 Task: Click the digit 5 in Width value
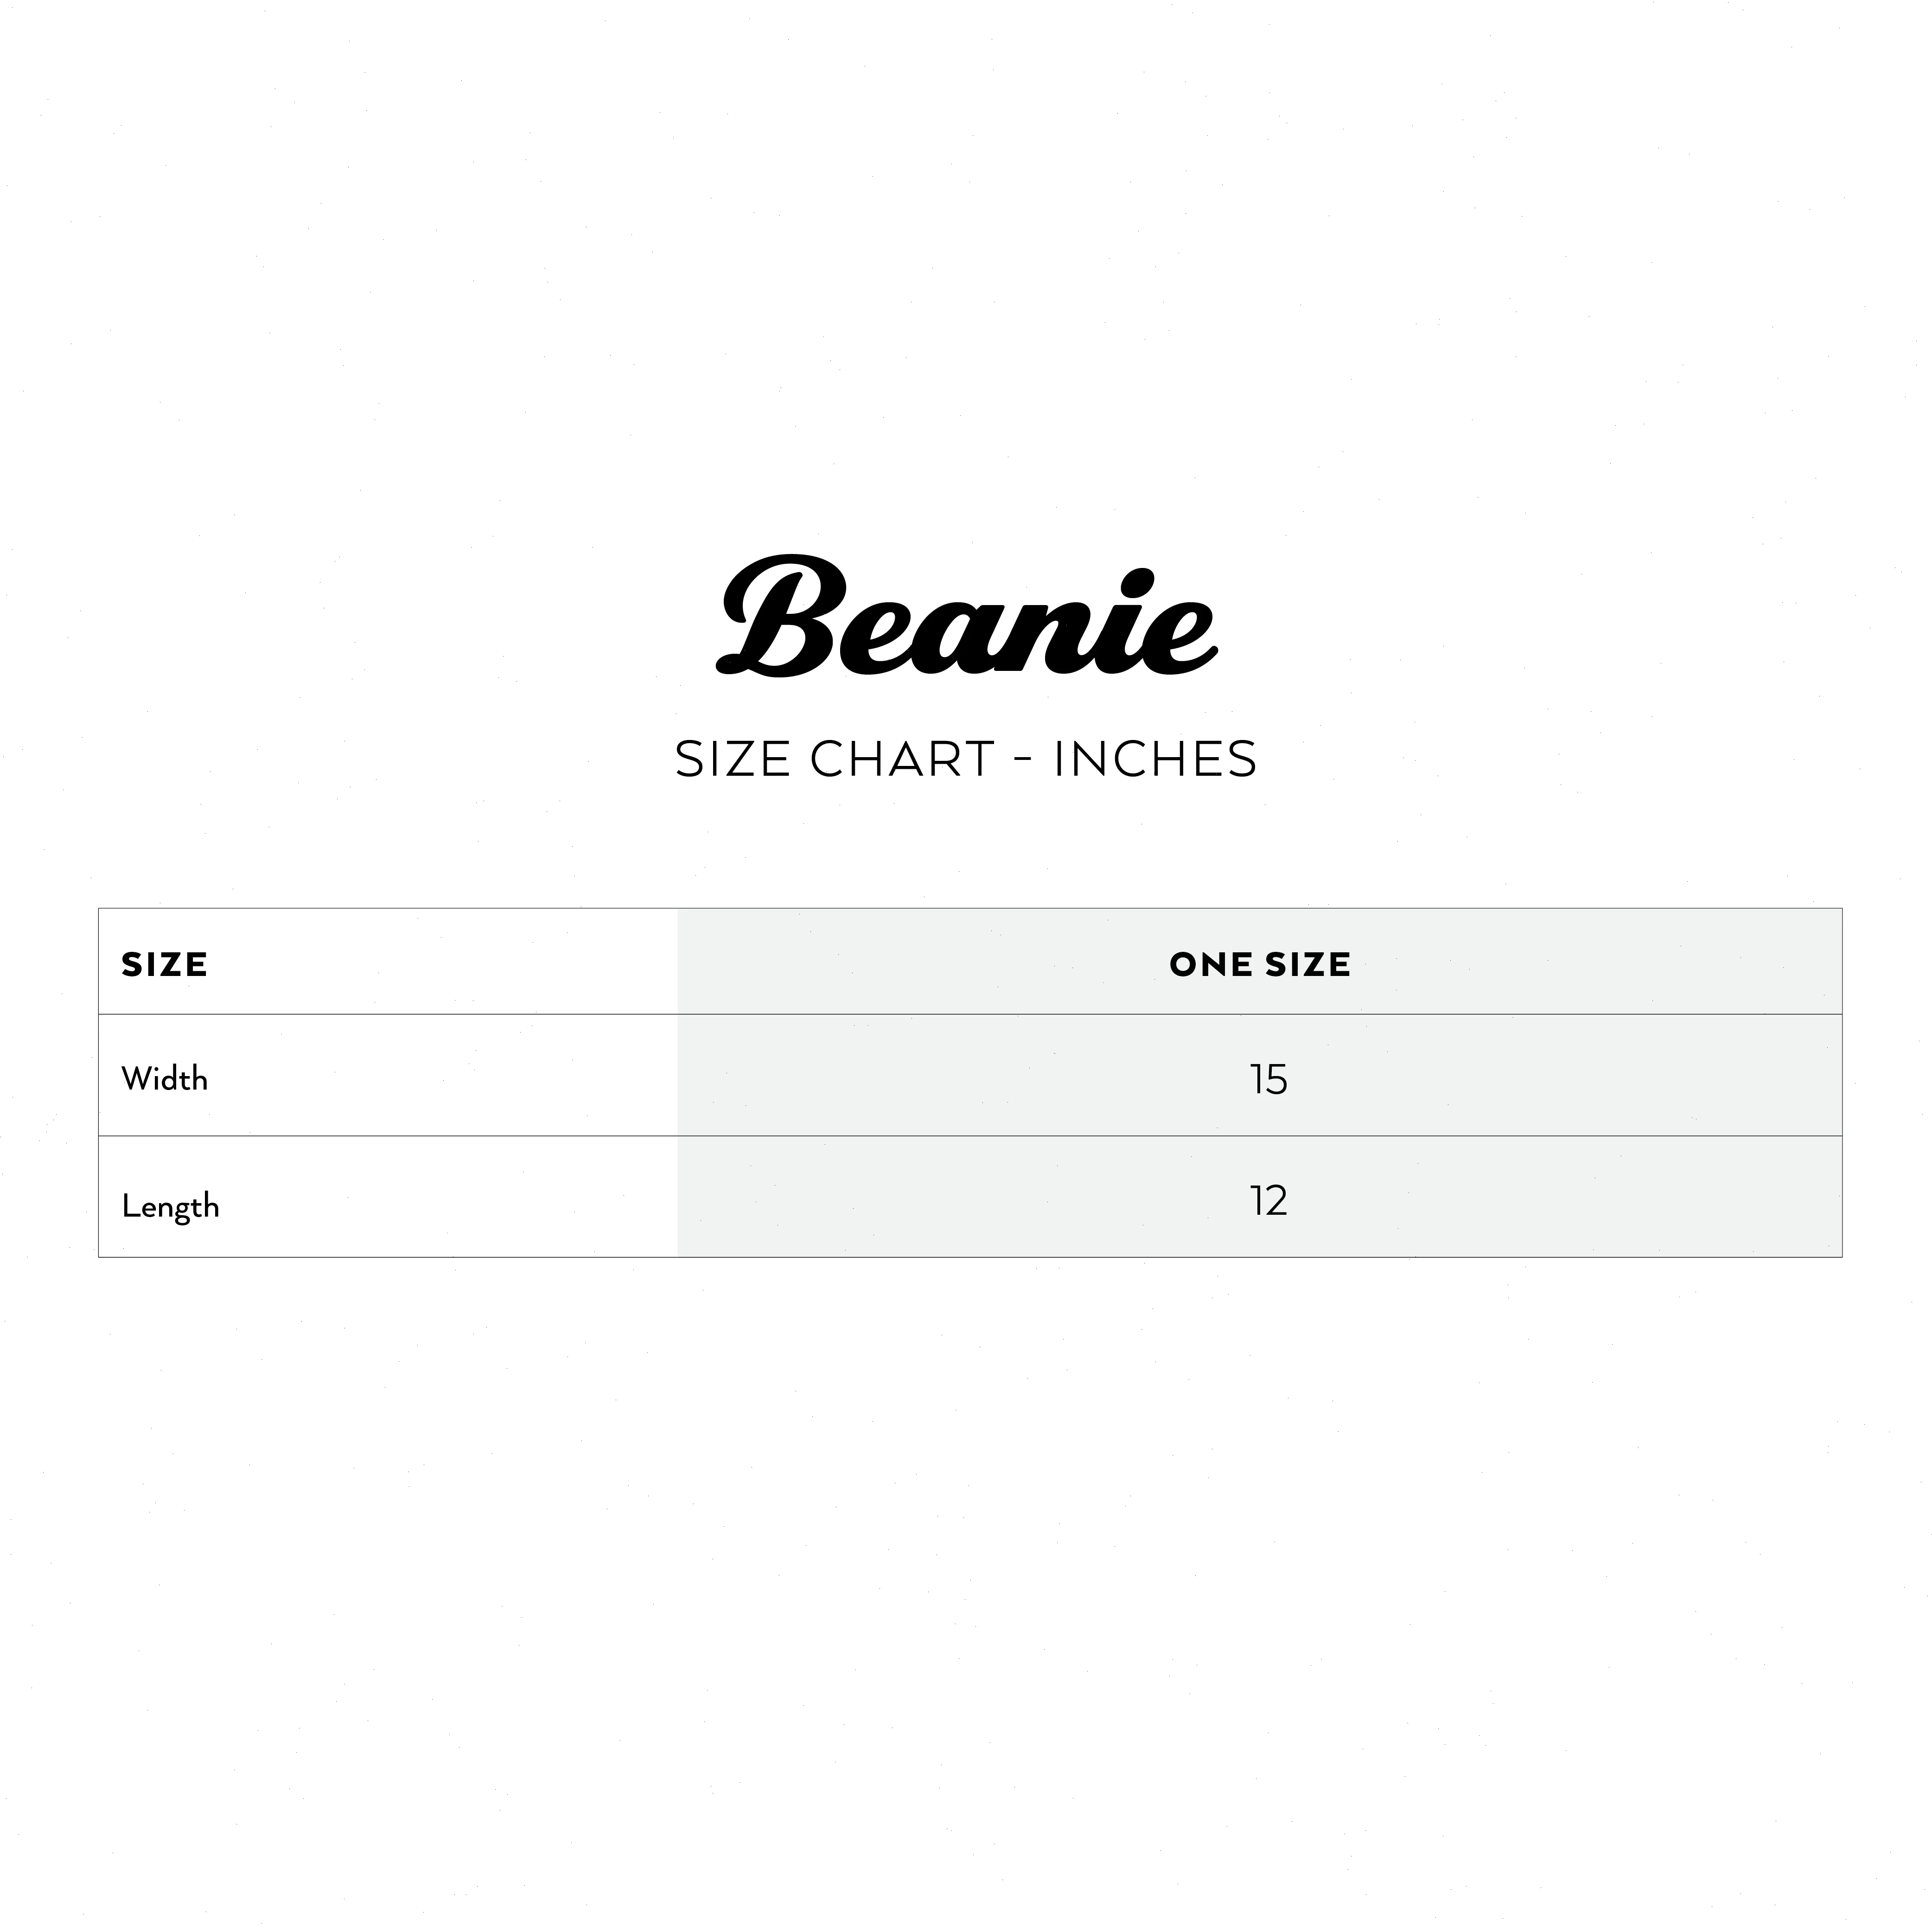click(1276, 1080)
